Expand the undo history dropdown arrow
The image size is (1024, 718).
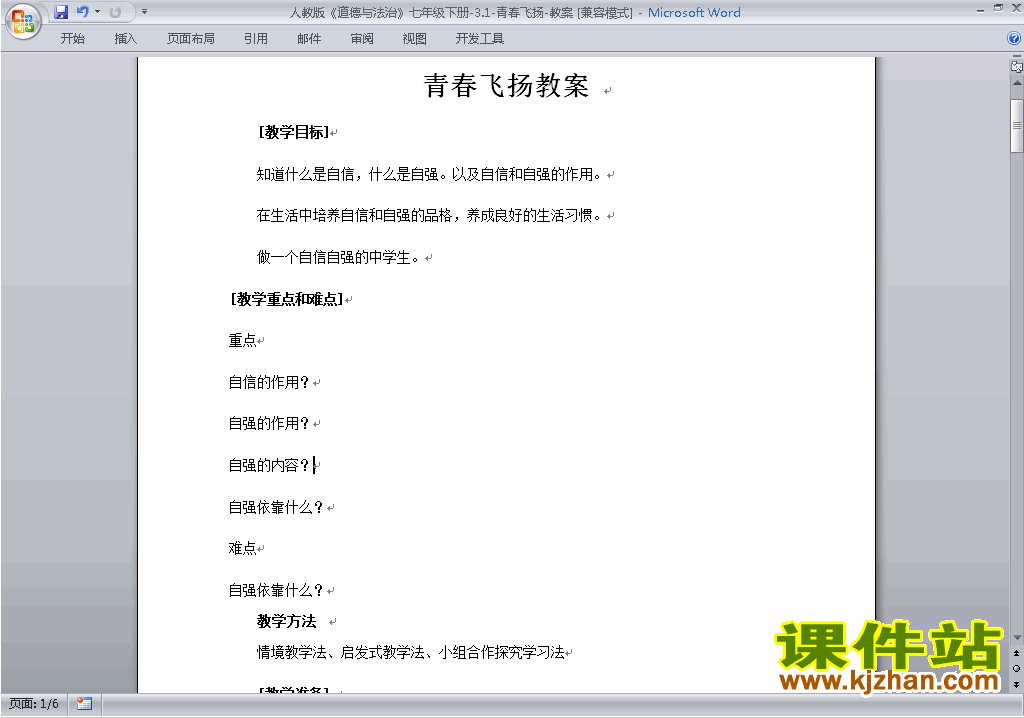(97, 12)
